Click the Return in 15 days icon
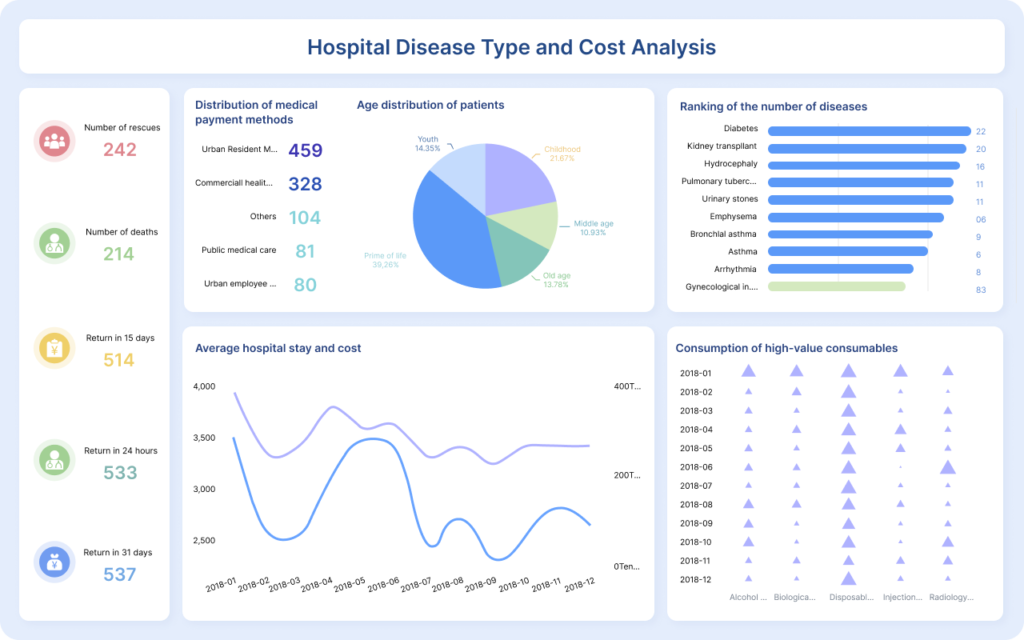Viewport: 1024px width, 640px height. 53,348
